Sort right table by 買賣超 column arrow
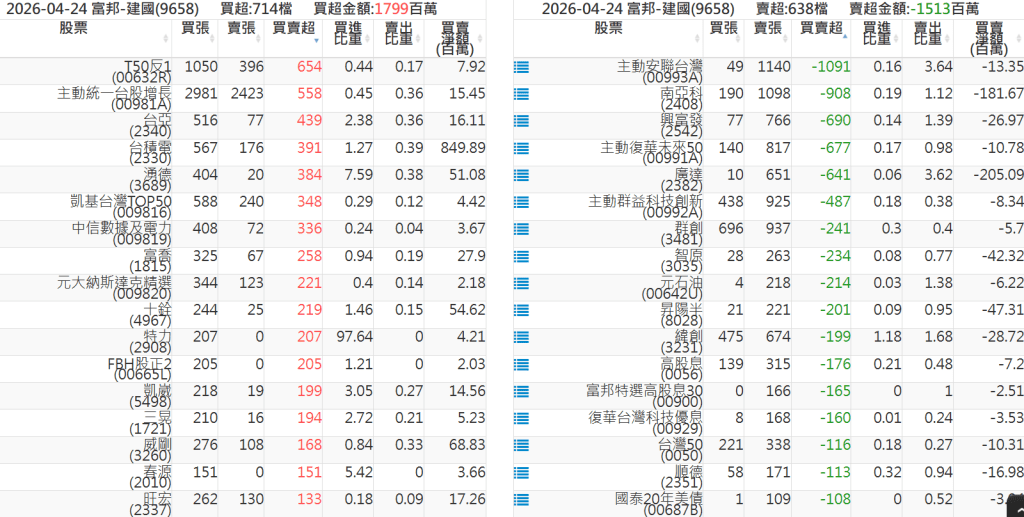This screenshot has width=1024, height=517. (845, 34)
